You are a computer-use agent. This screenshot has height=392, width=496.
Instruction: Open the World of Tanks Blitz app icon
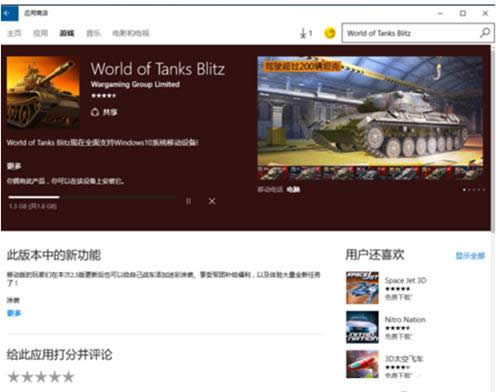[x=43, y=92]
